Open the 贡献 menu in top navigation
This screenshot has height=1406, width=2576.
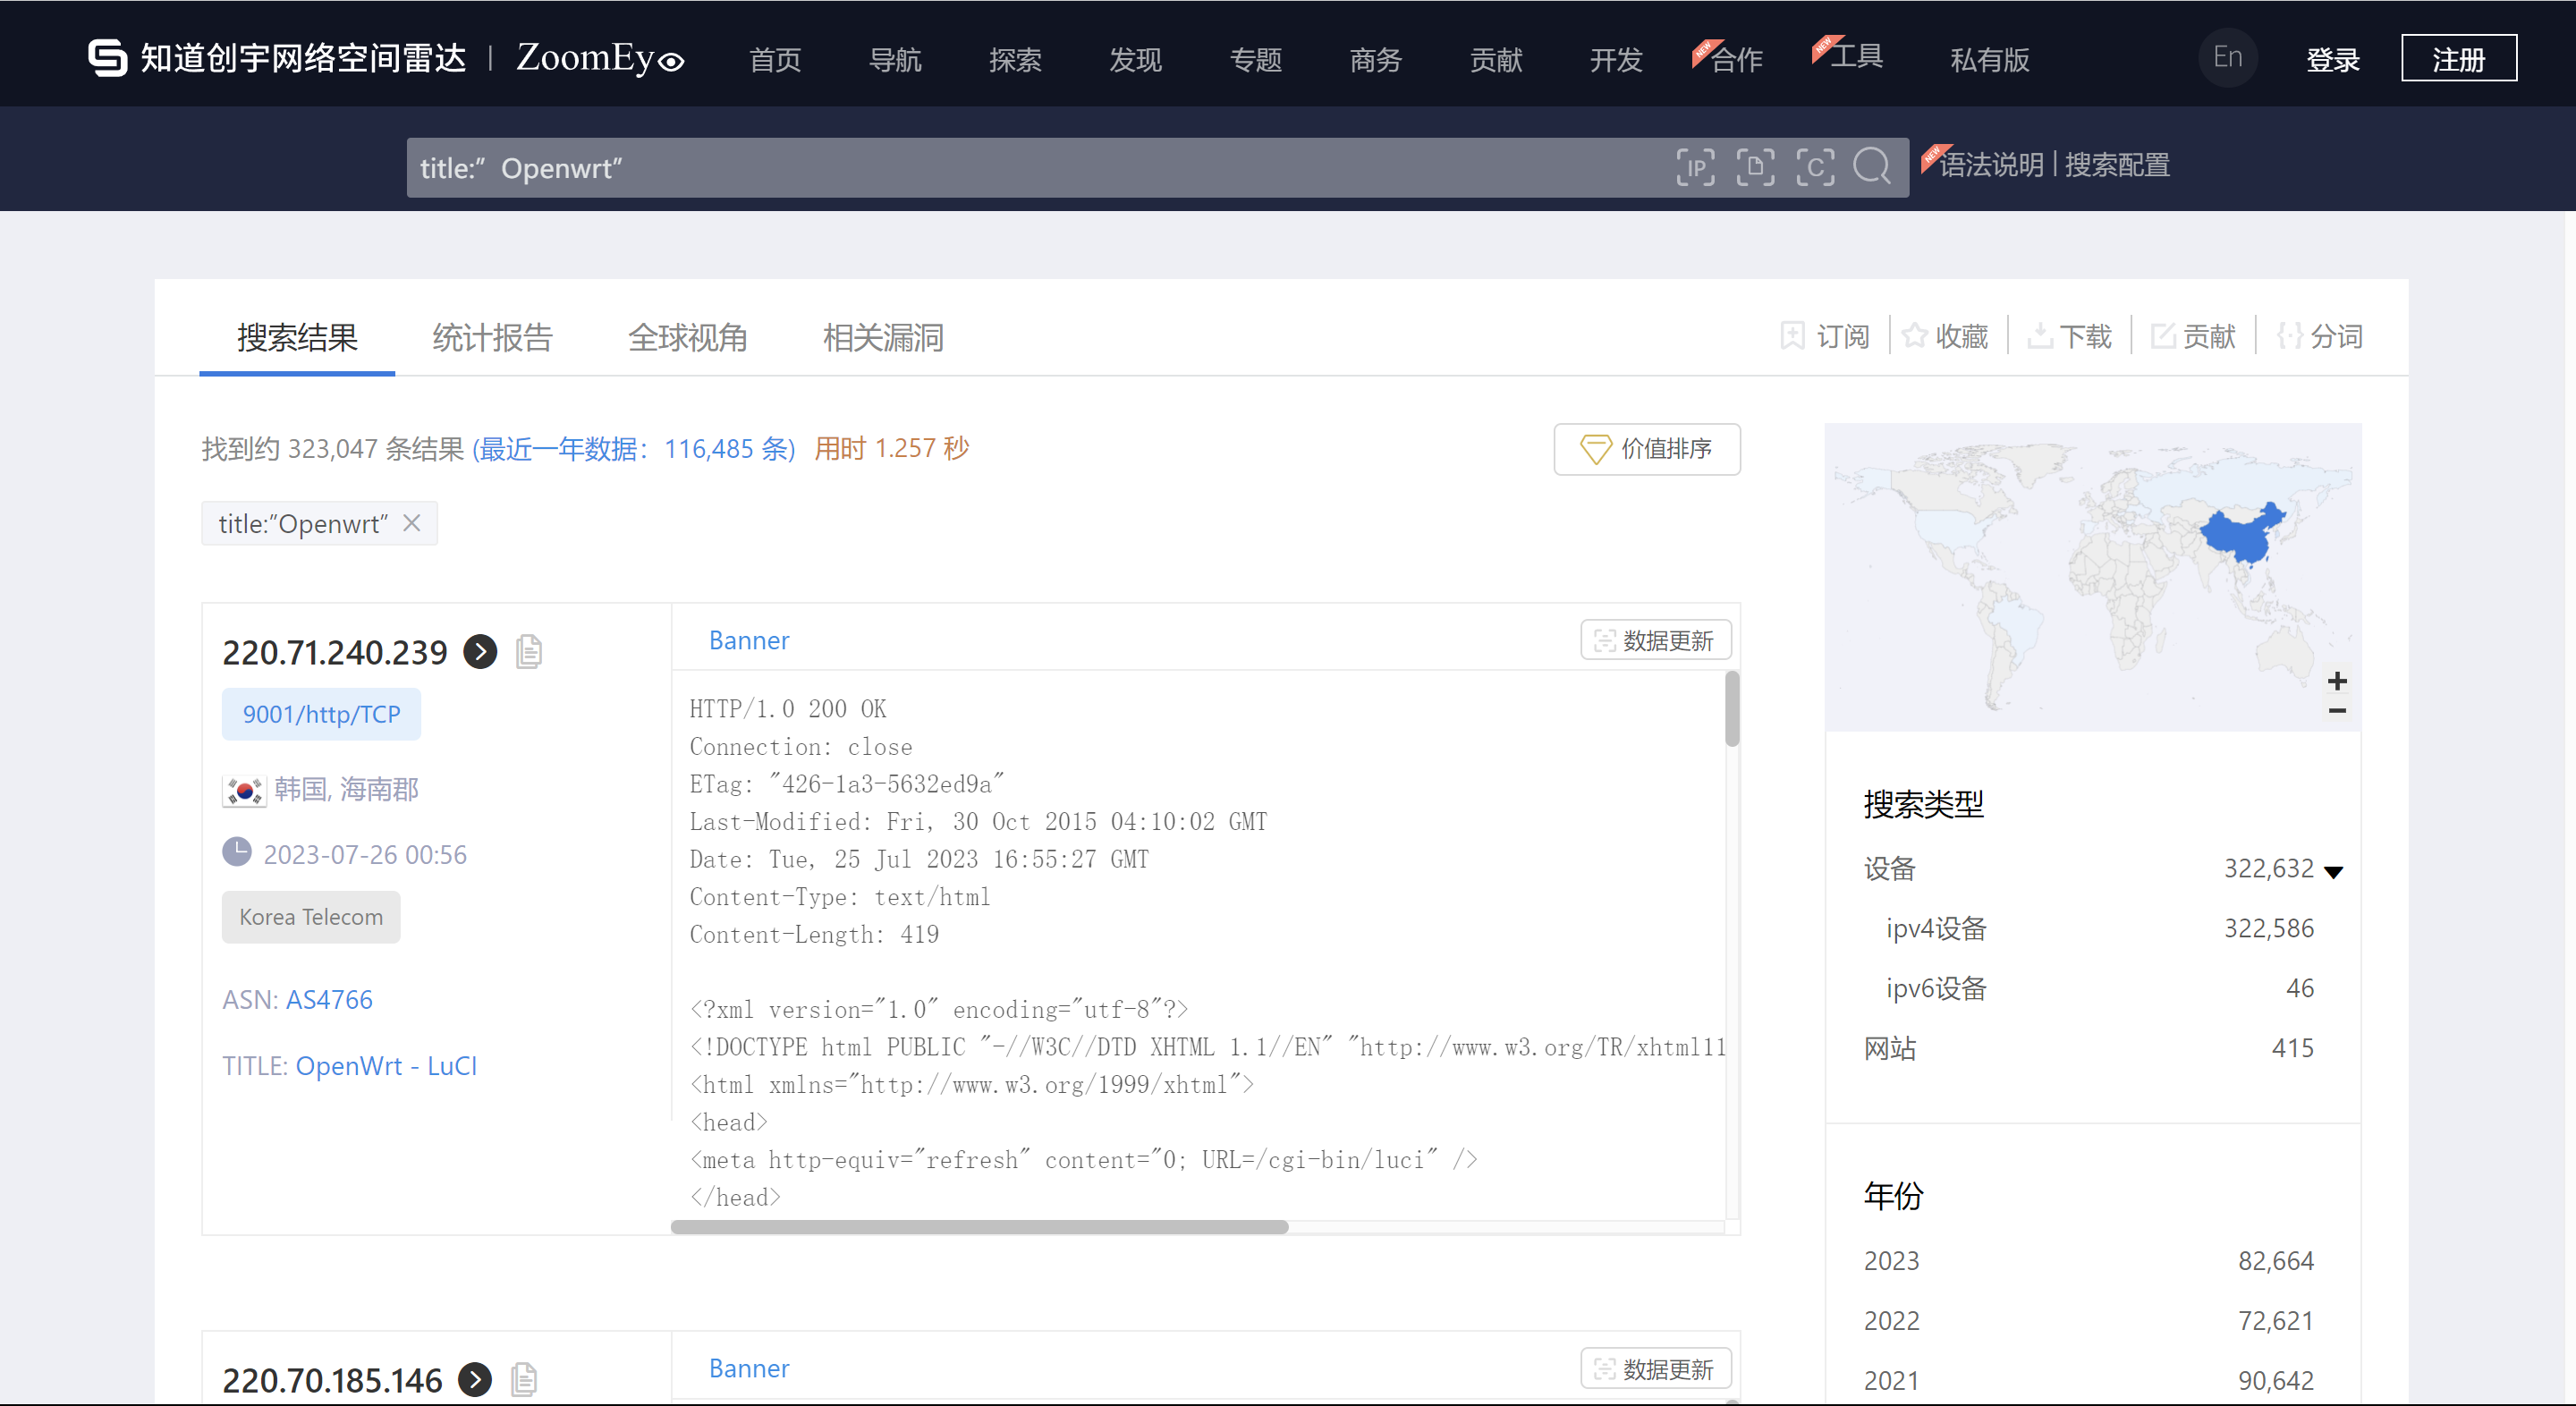(x=1495, y=60)
